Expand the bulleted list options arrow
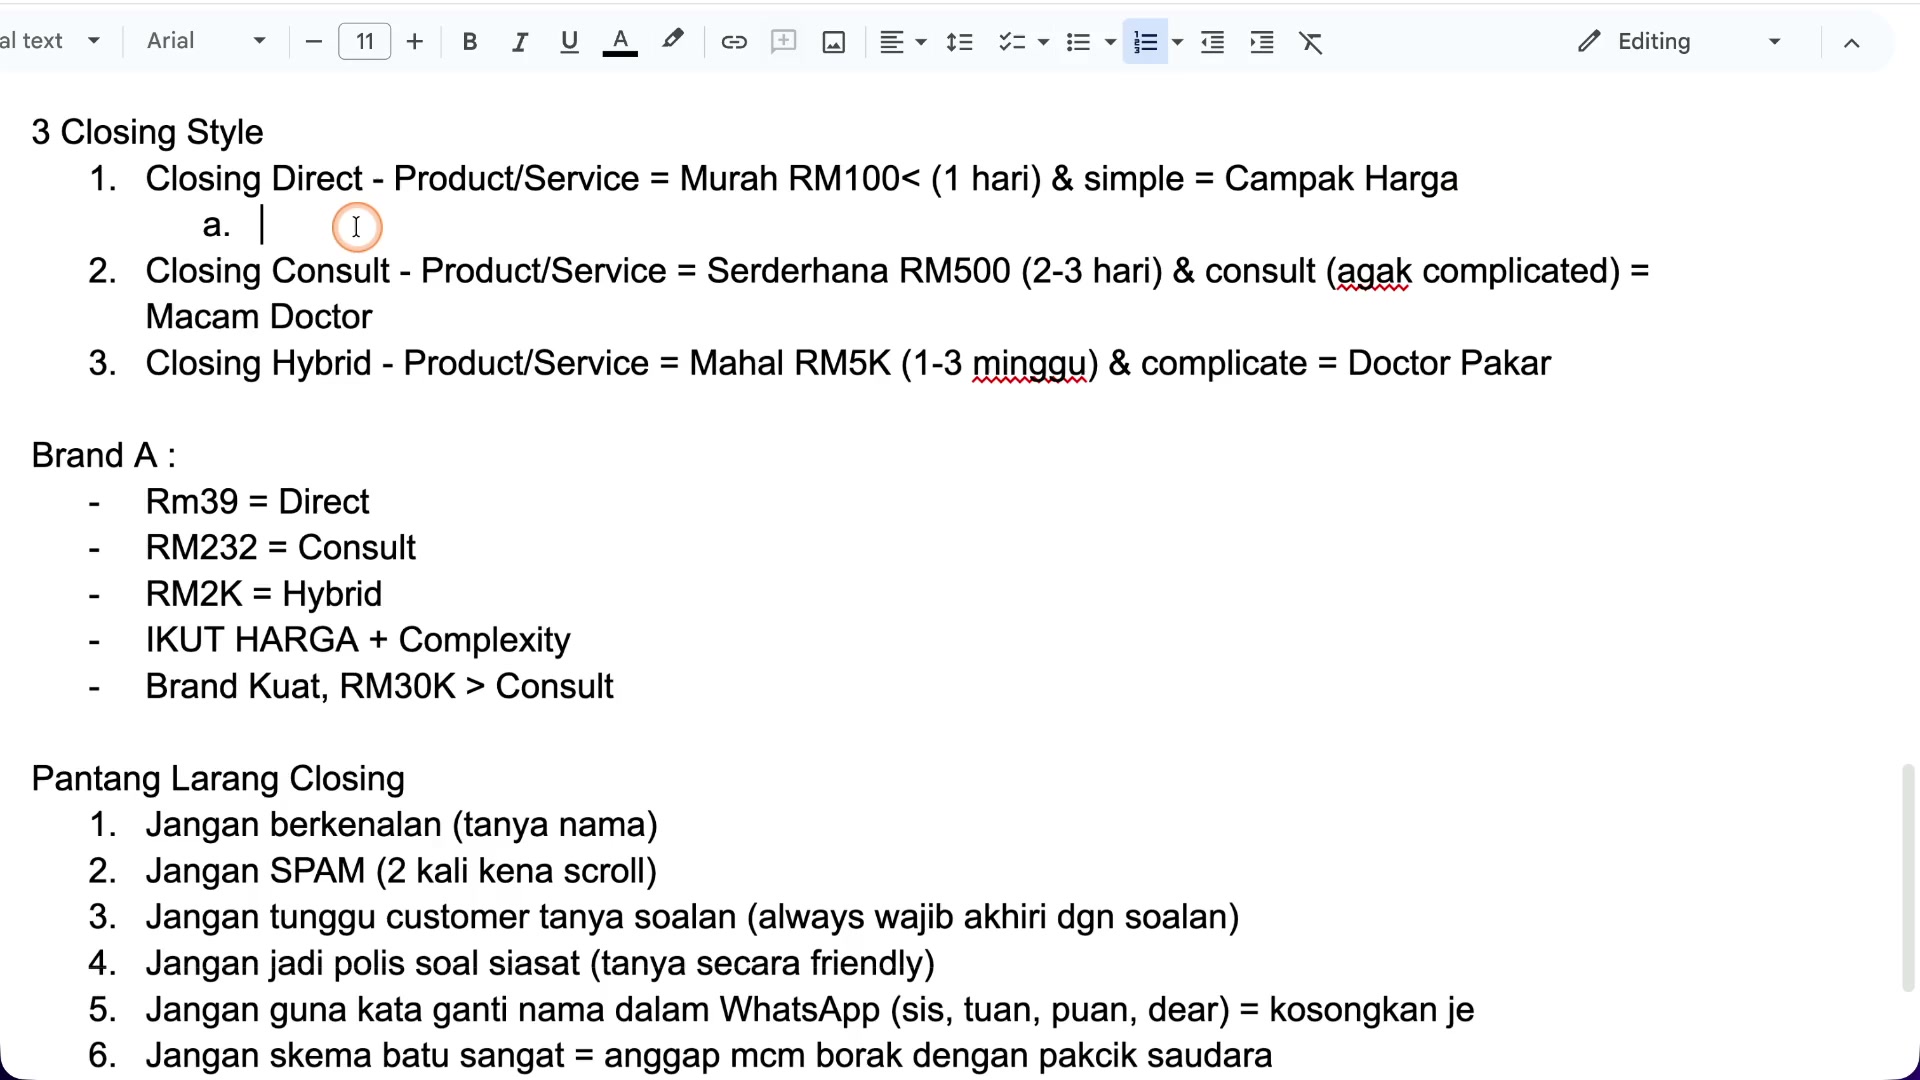Image resolution: width=1920 pixels, height=1080 pixels. 1111,42
